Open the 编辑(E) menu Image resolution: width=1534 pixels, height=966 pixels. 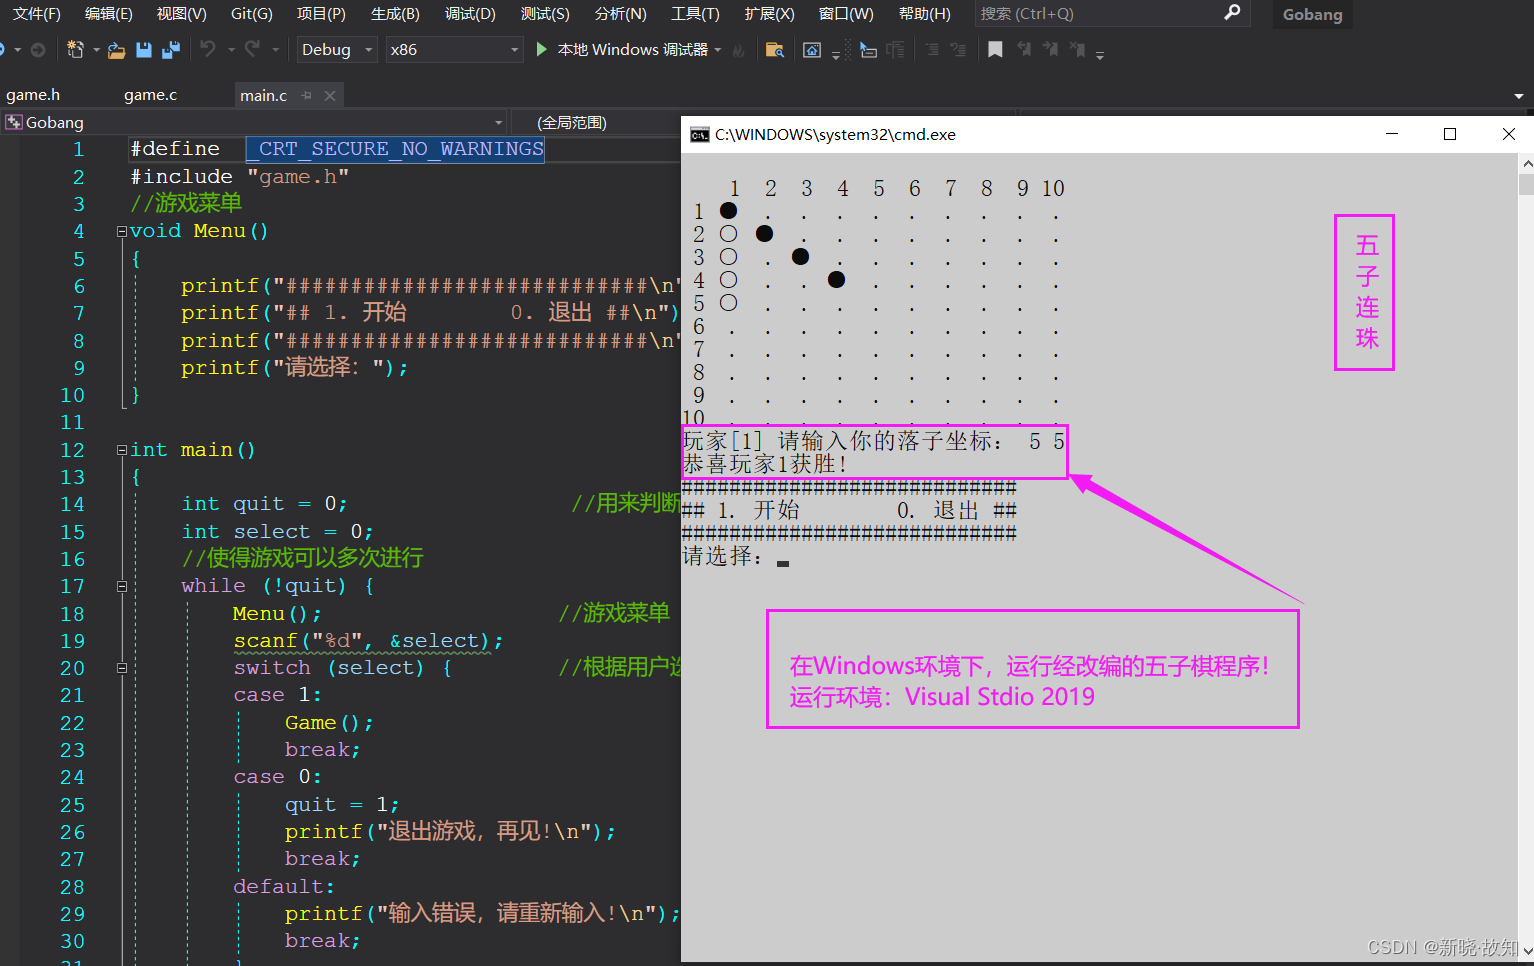click(x=108, y=13)
